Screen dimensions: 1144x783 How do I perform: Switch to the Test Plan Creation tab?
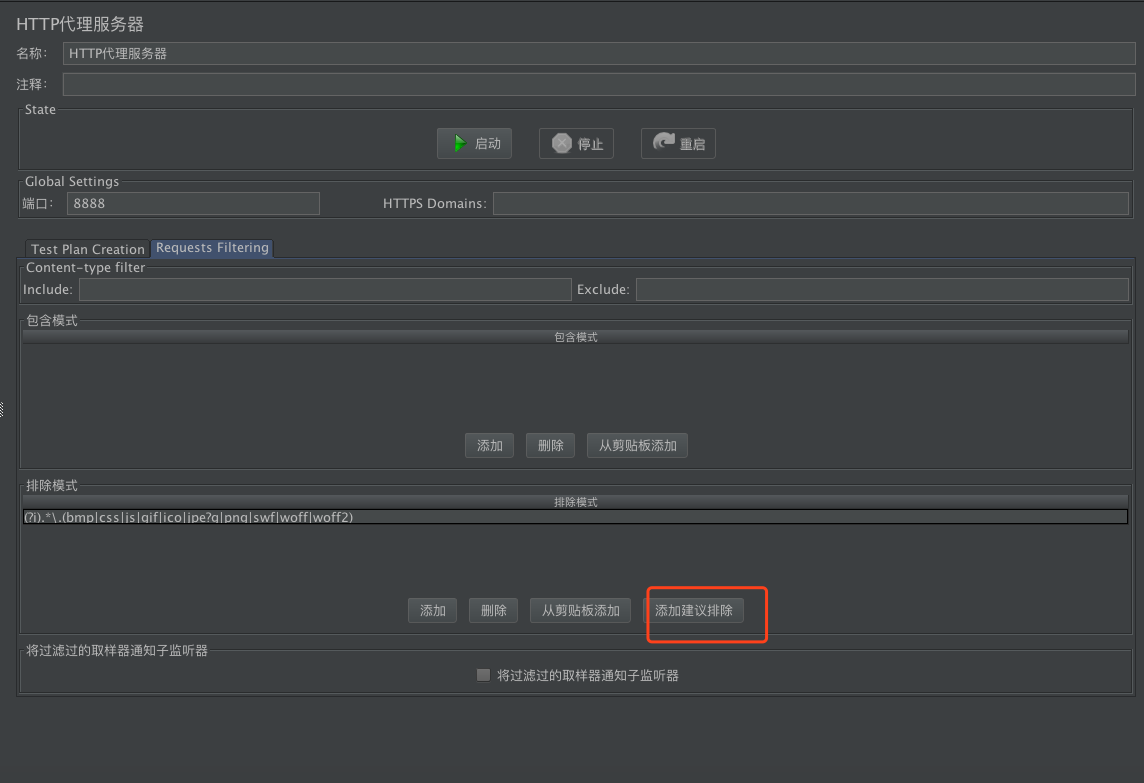(88, 249)
